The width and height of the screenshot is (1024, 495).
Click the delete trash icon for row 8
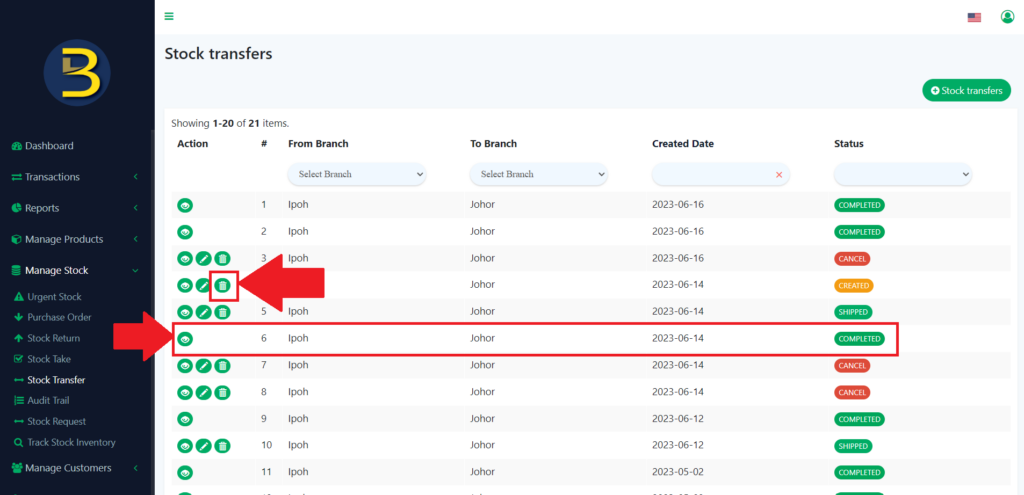pos(222,392)
